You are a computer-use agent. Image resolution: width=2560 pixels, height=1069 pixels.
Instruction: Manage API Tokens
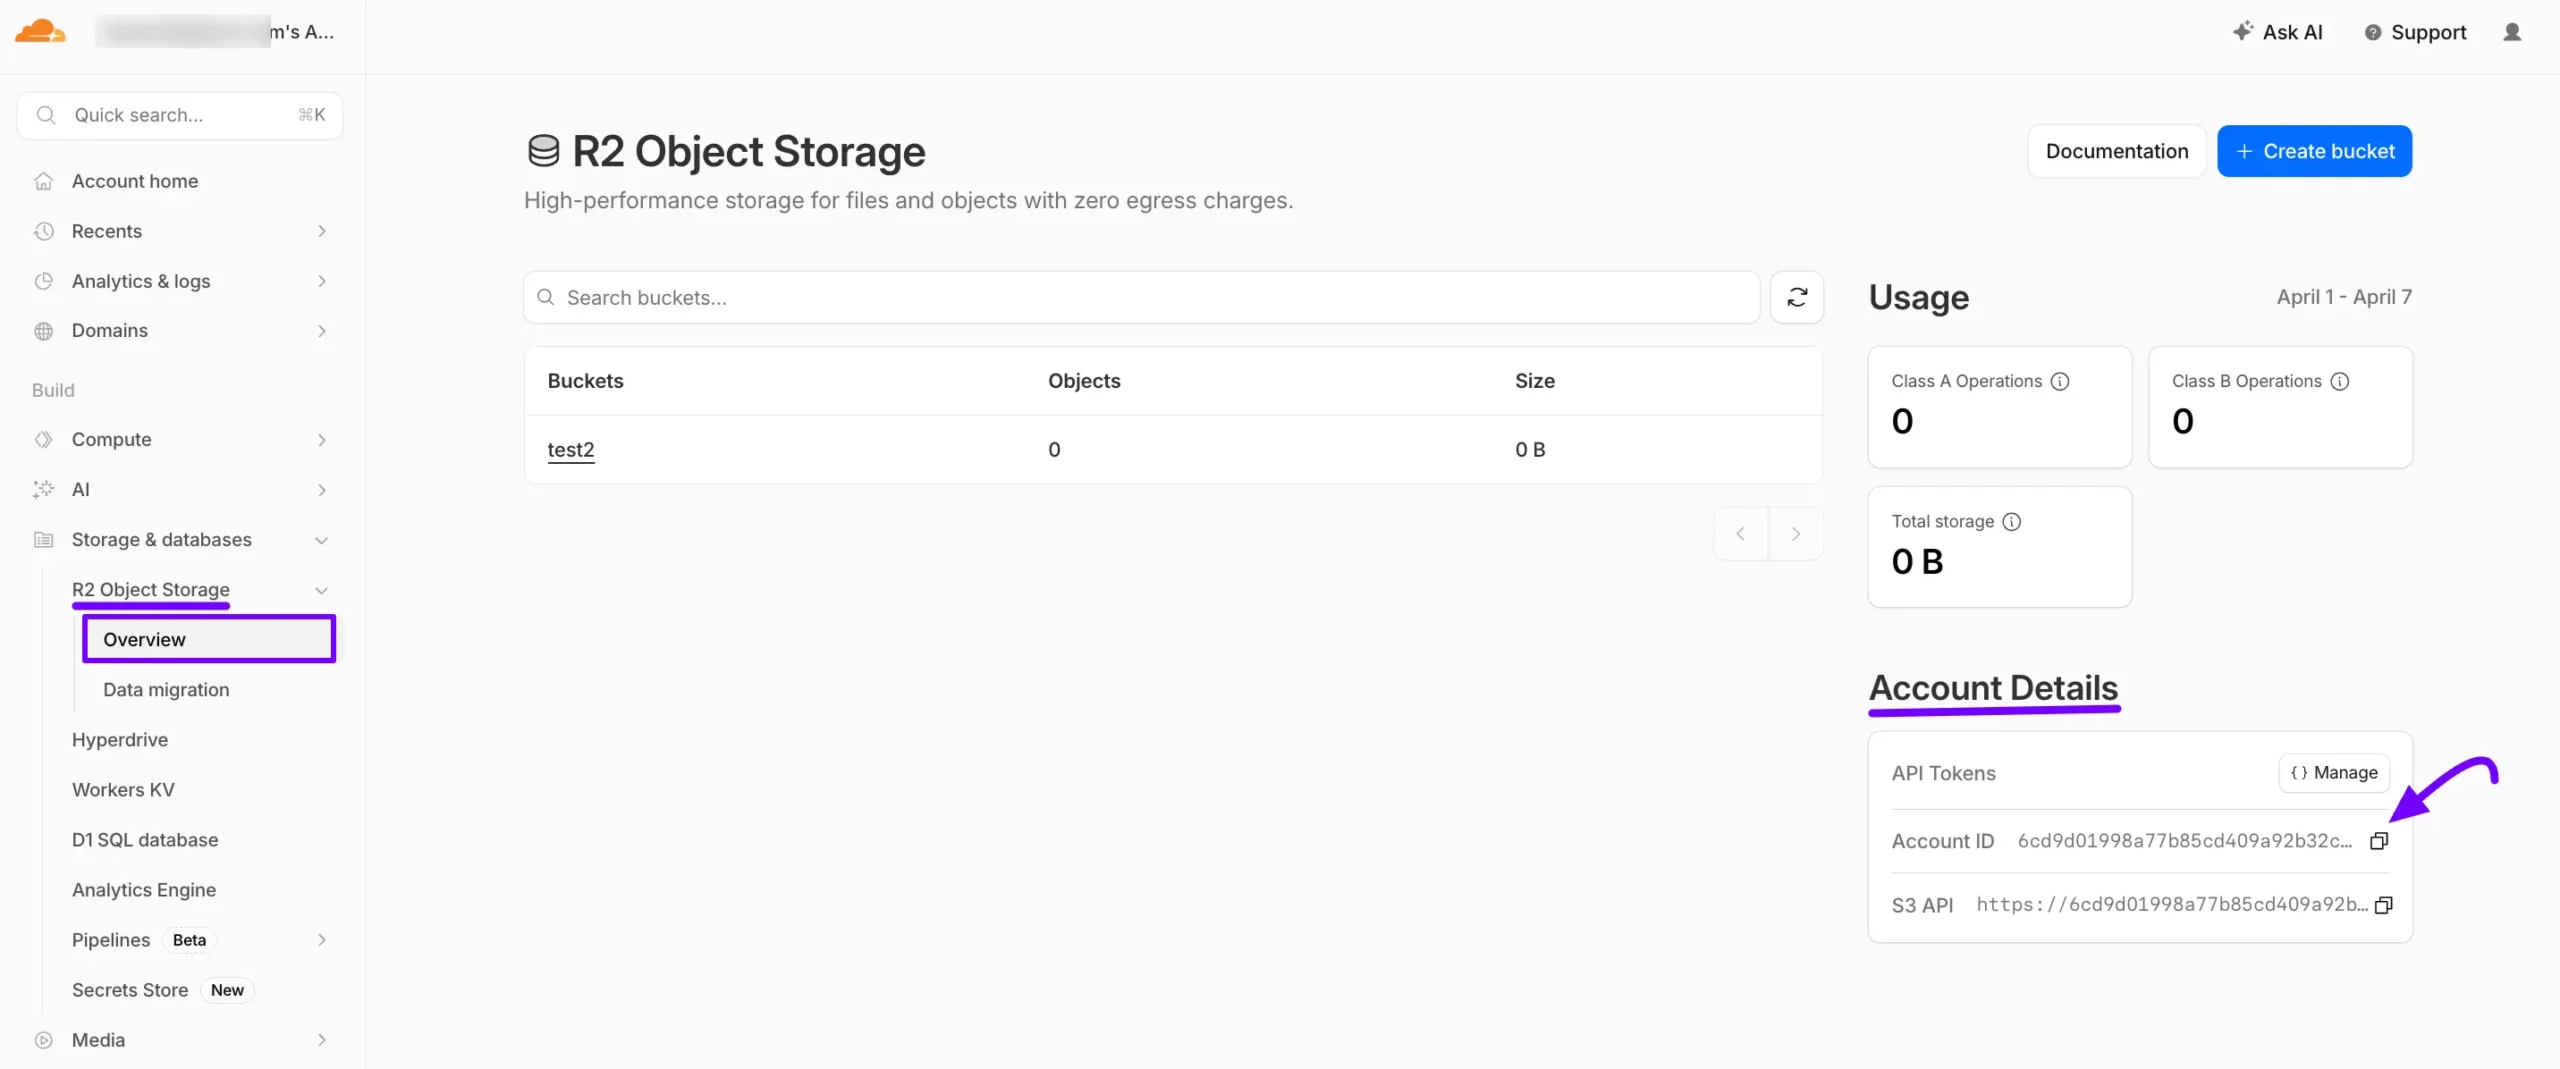(x=2334, y=773)
